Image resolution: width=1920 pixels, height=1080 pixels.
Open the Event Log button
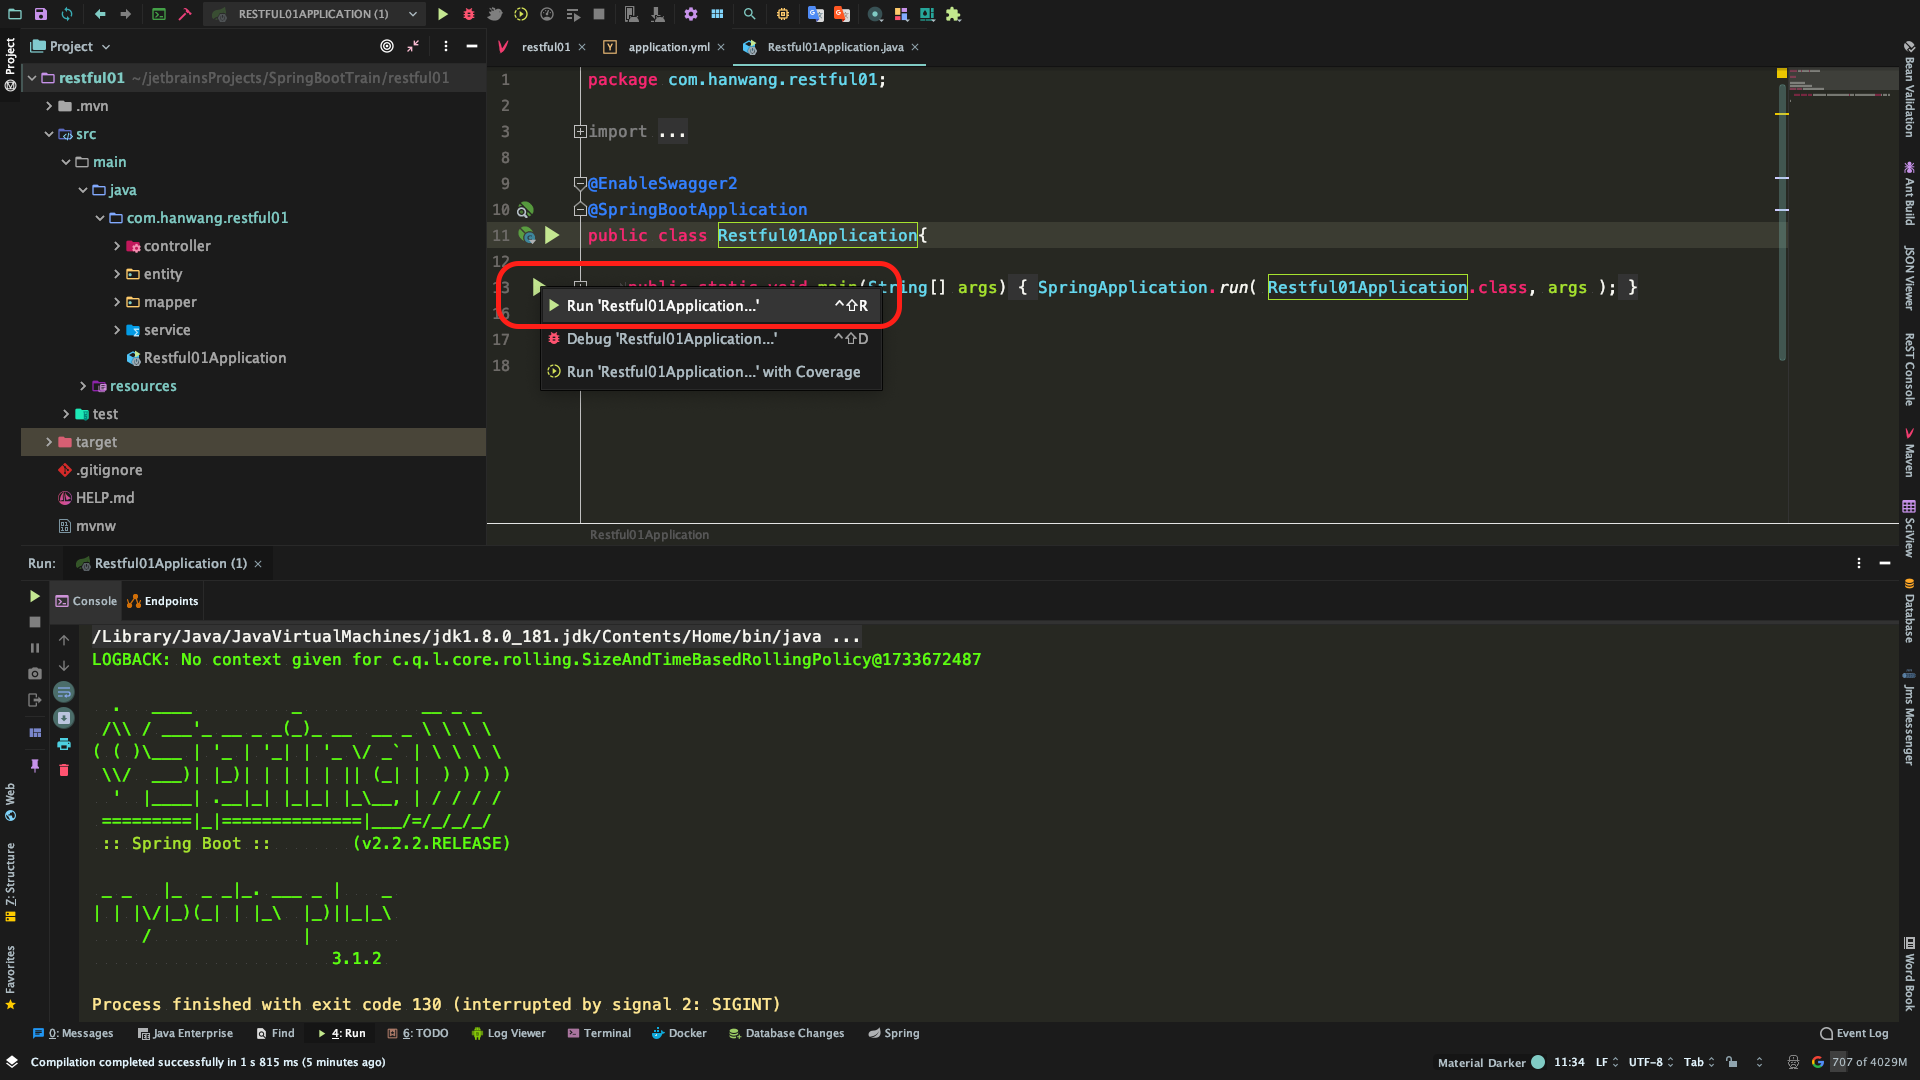(1854, 1033)
